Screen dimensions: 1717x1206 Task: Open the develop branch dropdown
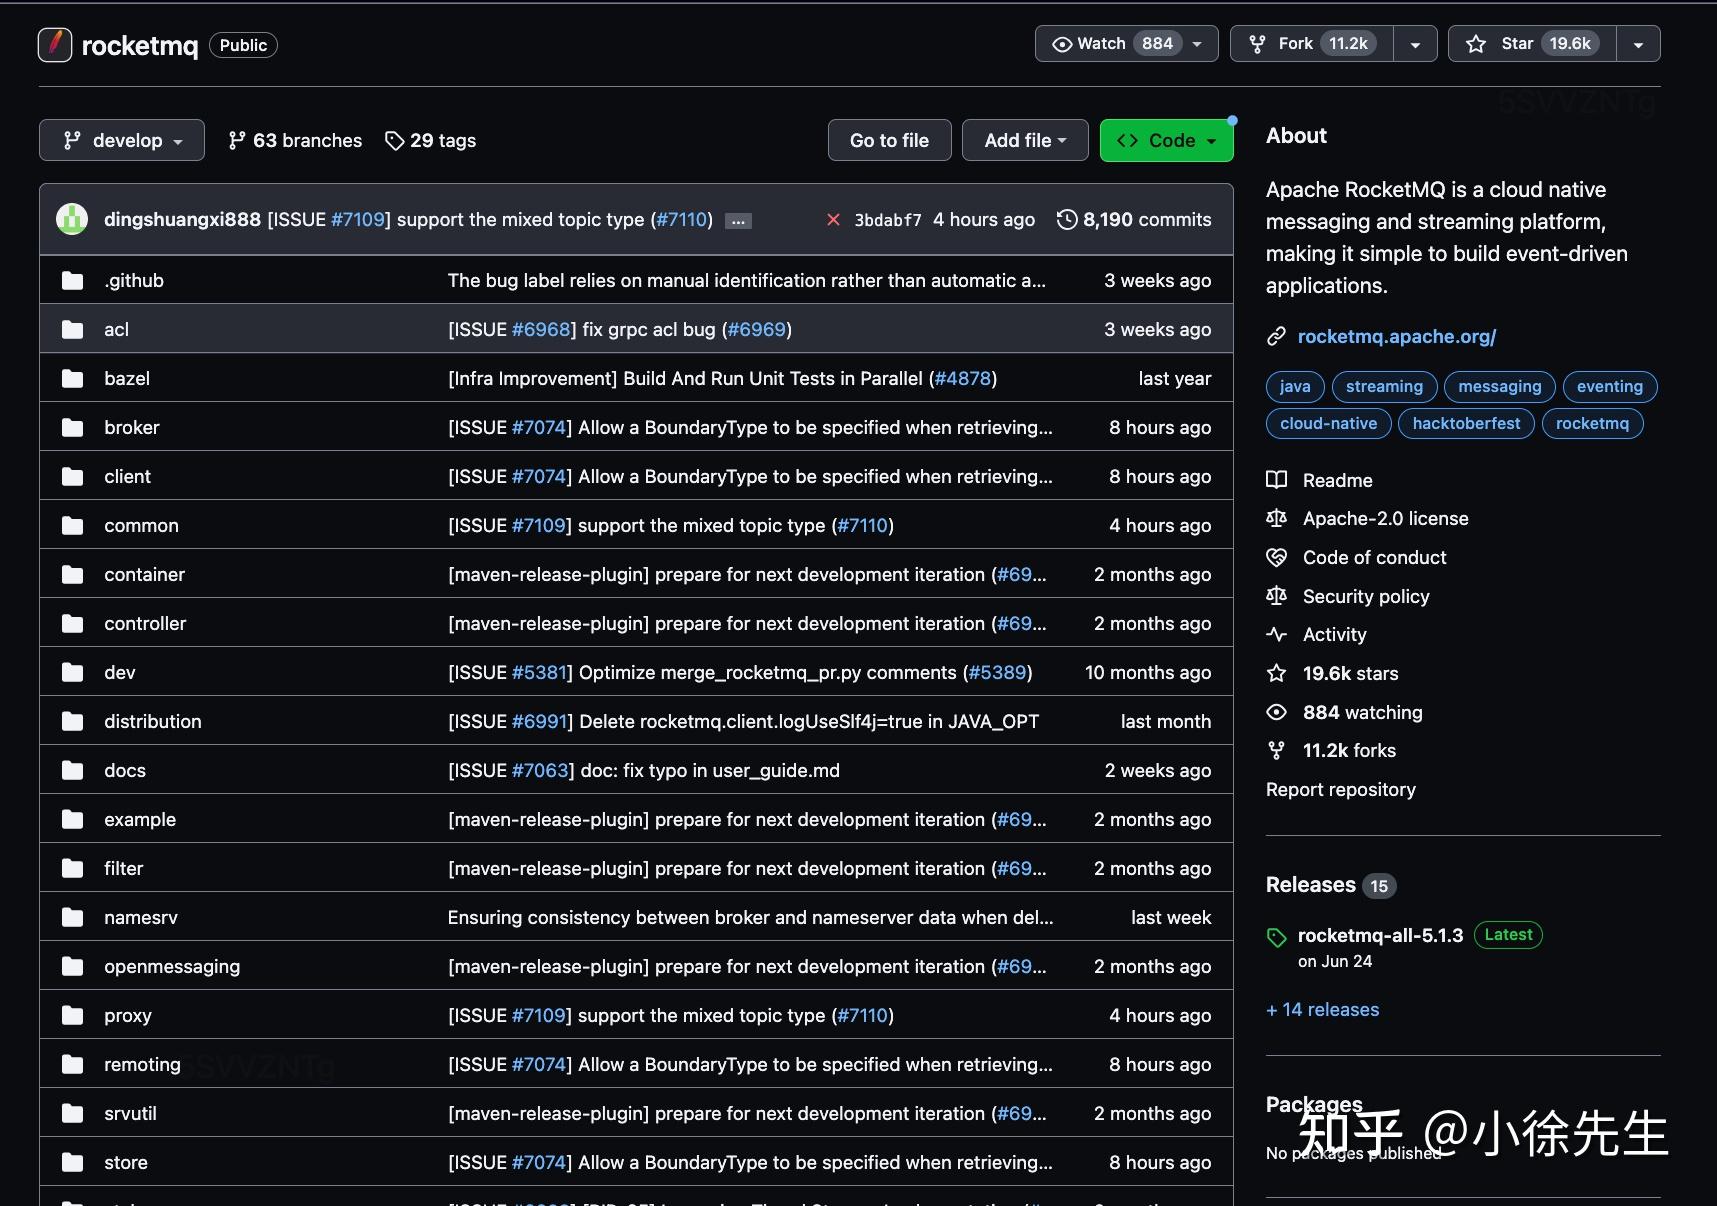[x=122, y=140]
